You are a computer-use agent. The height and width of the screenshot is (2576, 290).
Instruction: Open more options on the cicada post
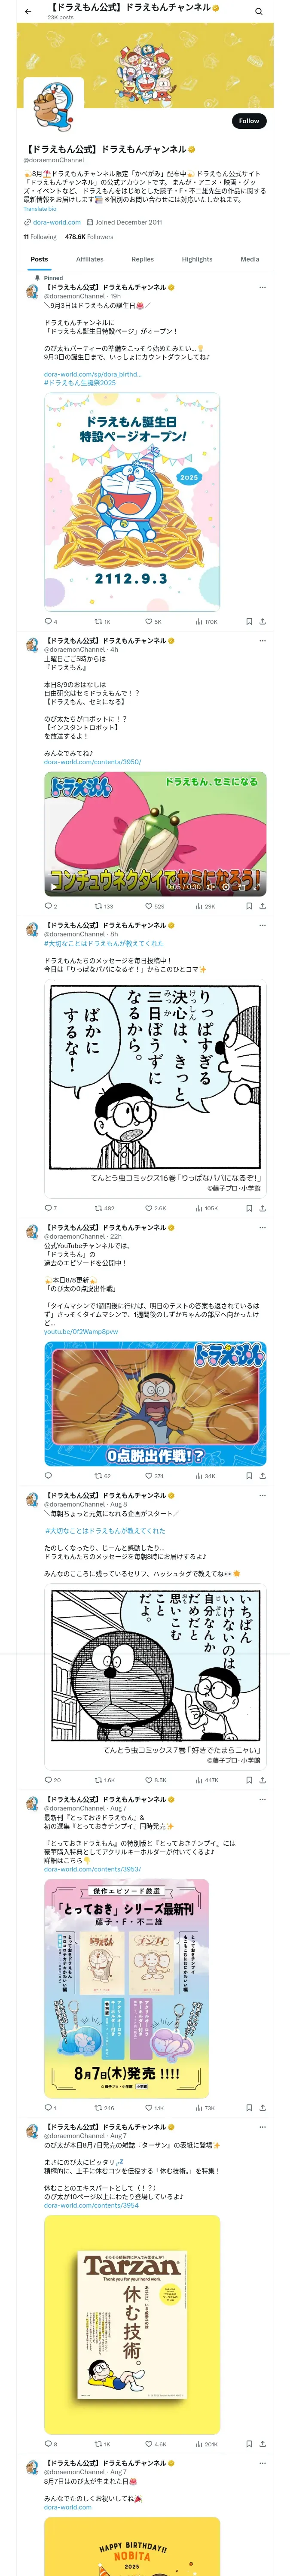(x=262, y=640)
